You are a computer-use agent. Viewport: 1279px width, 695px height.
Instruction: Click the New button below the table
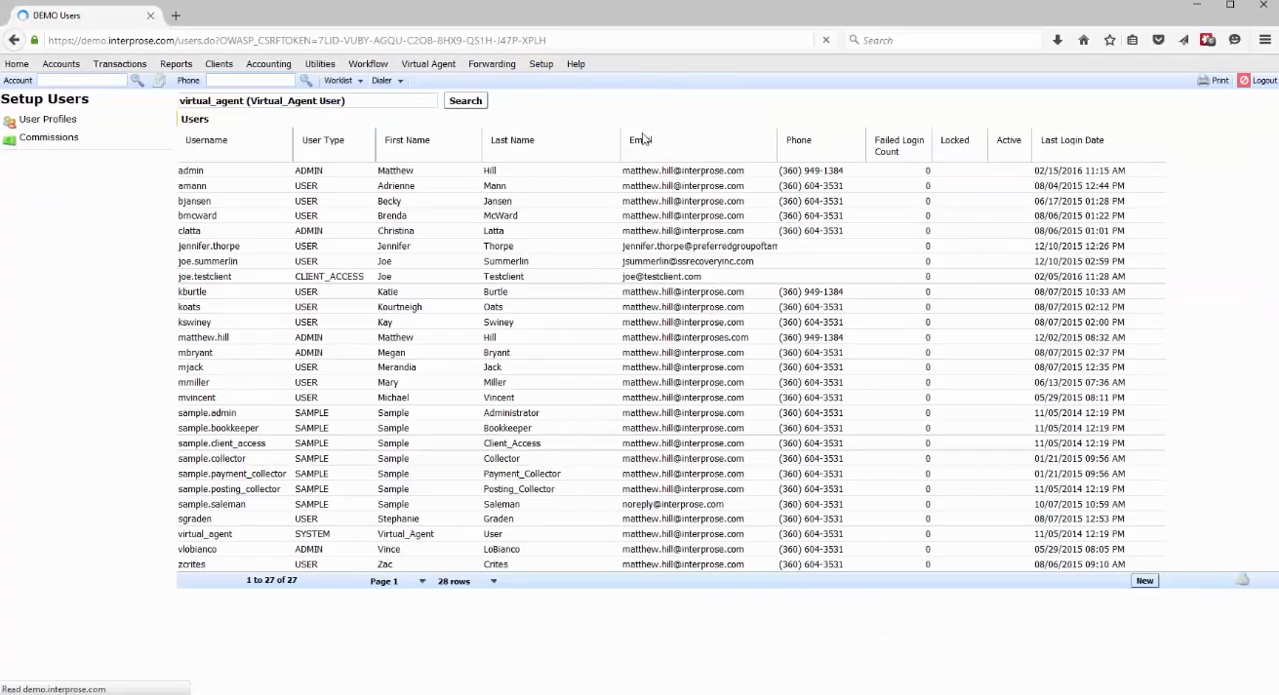[1144, 581]
